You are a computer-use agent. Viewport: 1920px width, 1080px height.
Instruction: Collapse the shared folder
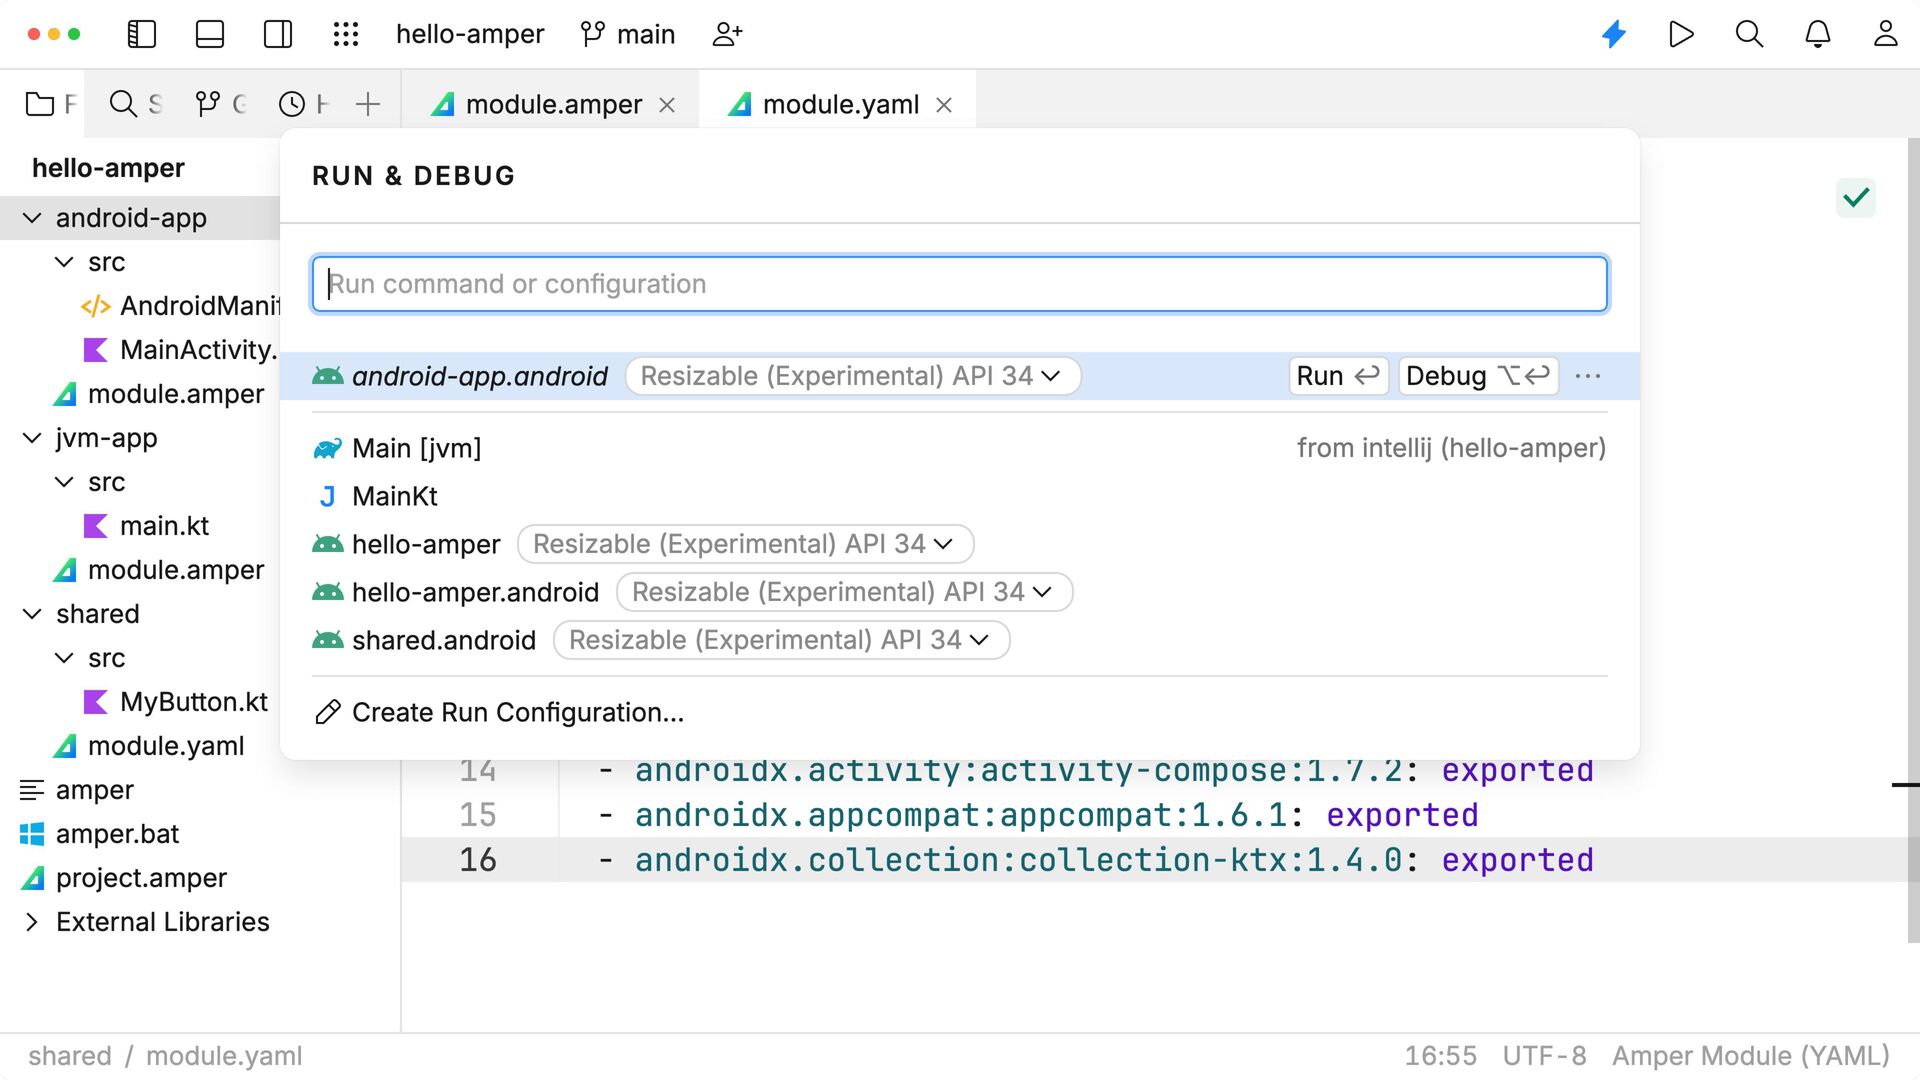pyautogui.click(x=32, y=614)
